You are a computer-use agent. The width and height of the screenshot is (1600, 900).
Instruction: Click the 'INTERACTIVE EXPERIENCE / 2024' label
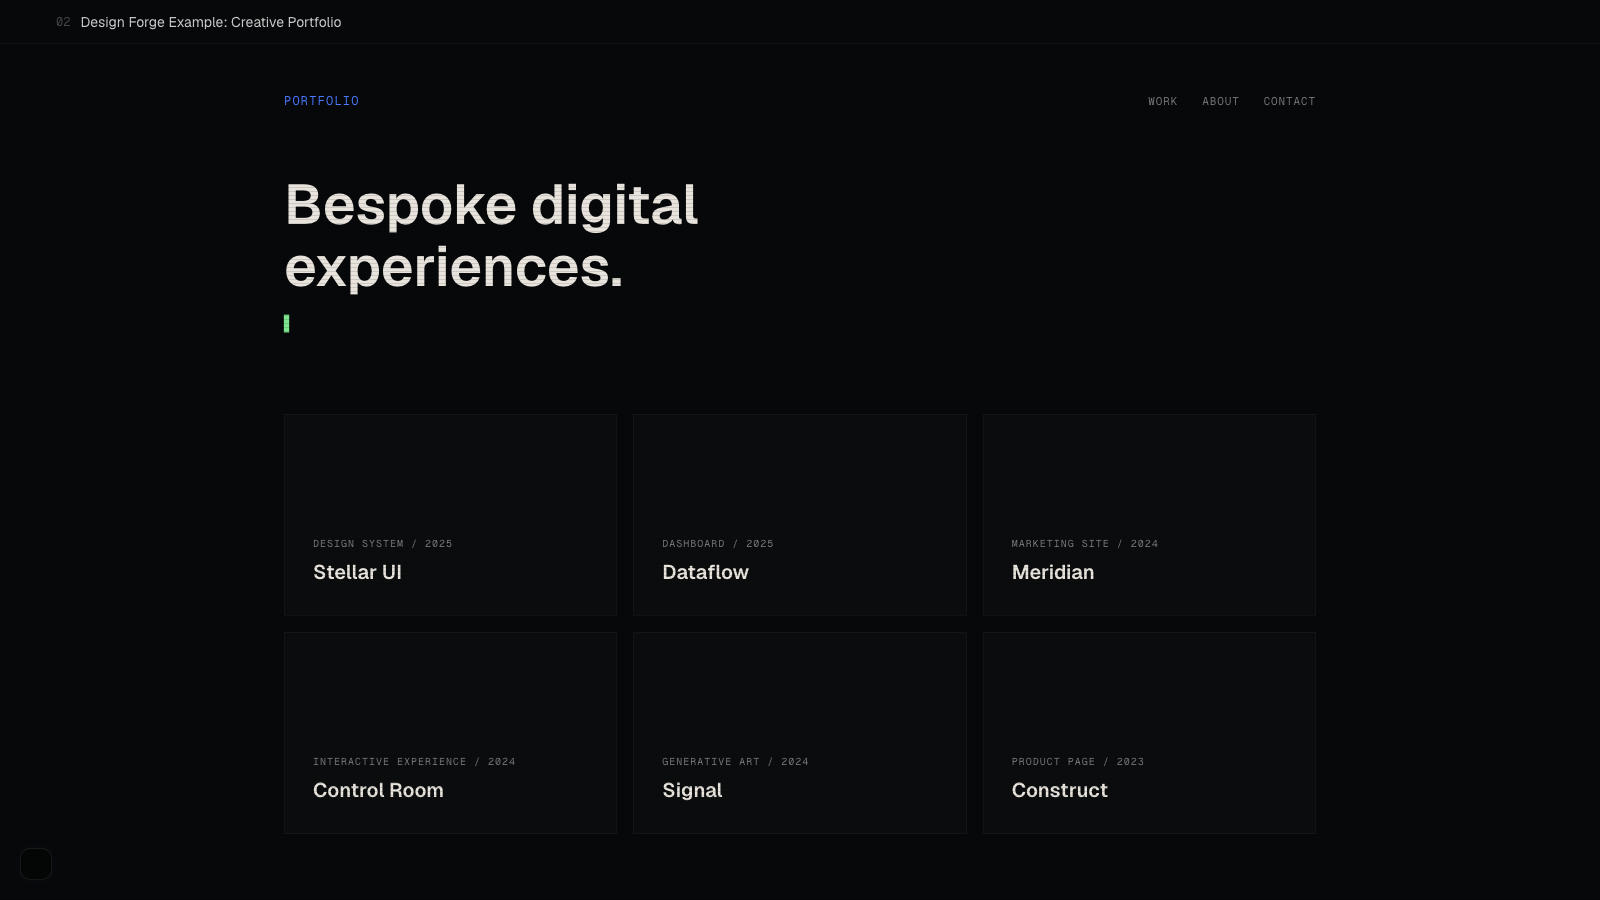point(414,762)
